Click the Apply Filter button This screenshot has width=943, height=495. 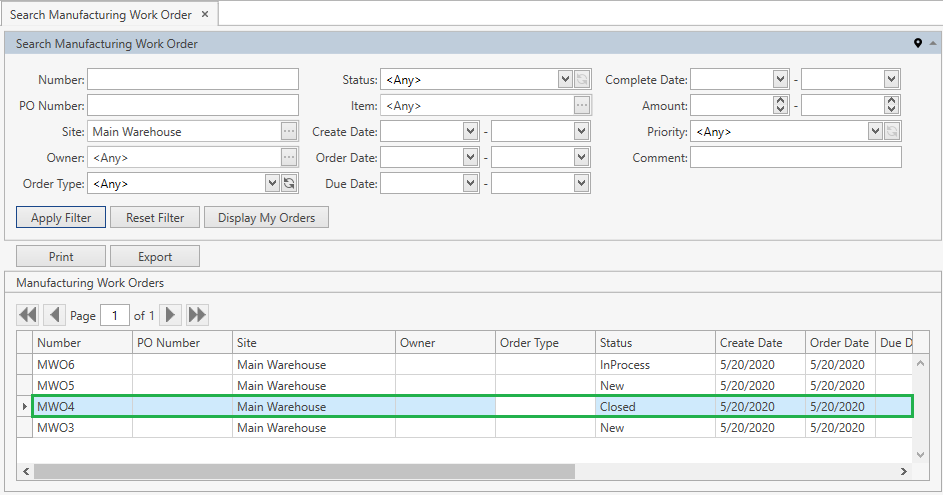click(x=61, y=218)
